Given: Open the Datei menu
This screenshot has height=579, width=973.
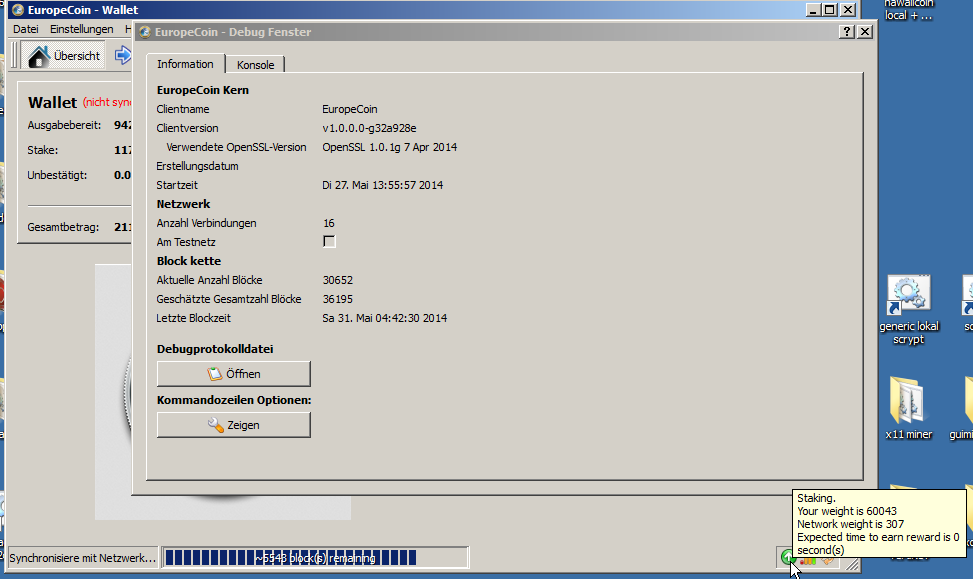Looking at the screenshot, I should pos(25,29).
